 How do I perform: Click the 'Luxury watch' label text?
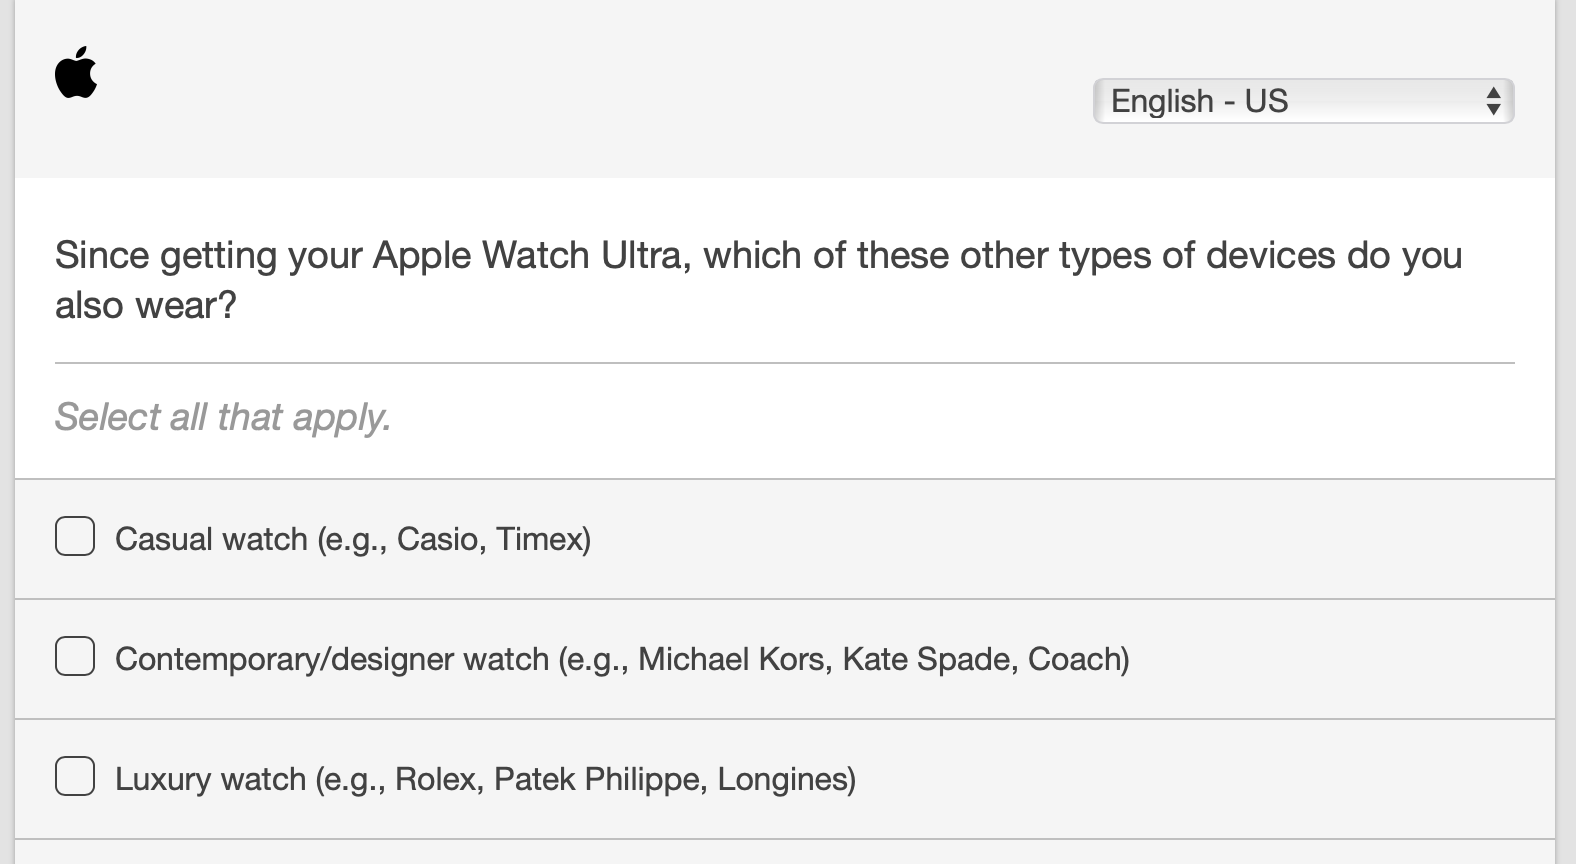(x=210, y=780)
